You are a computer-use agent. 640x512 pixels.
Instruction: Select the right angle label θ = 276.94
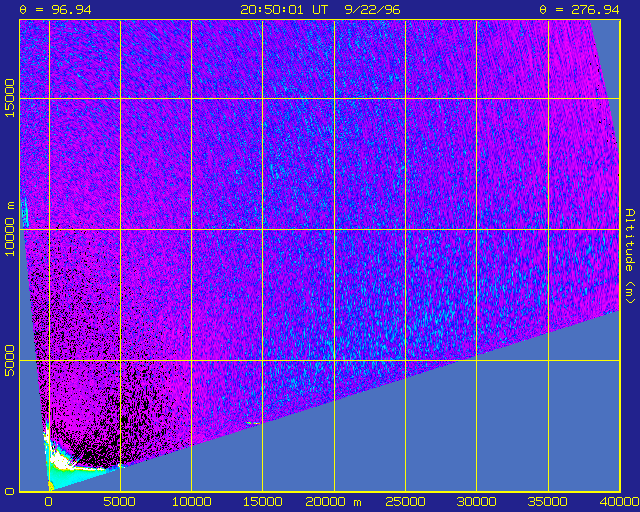tap(580, 10)
